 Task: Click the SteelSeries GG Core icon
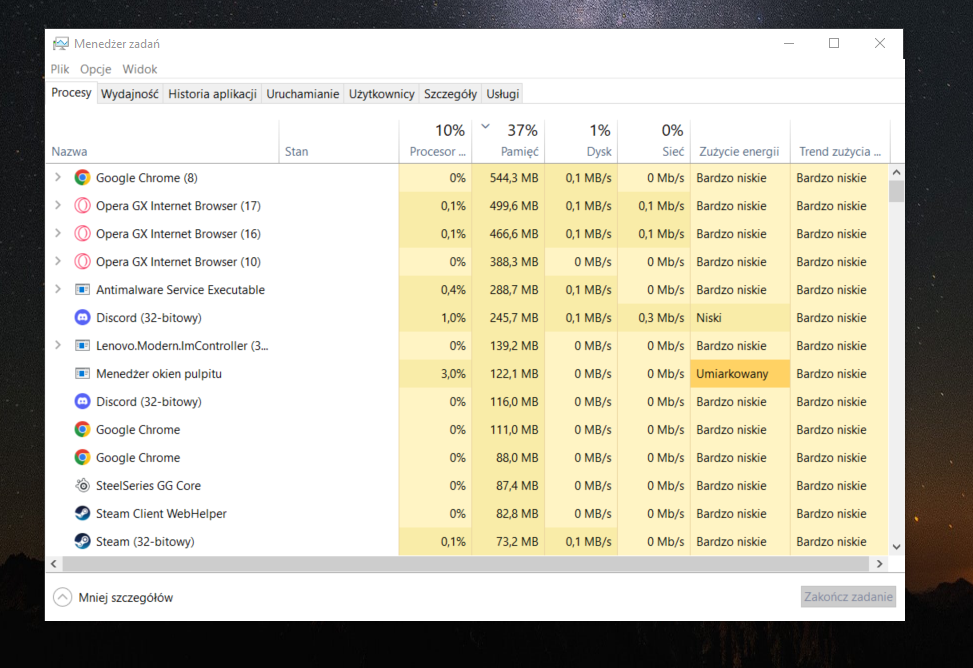pyautogui.click(x=82, y=485)
